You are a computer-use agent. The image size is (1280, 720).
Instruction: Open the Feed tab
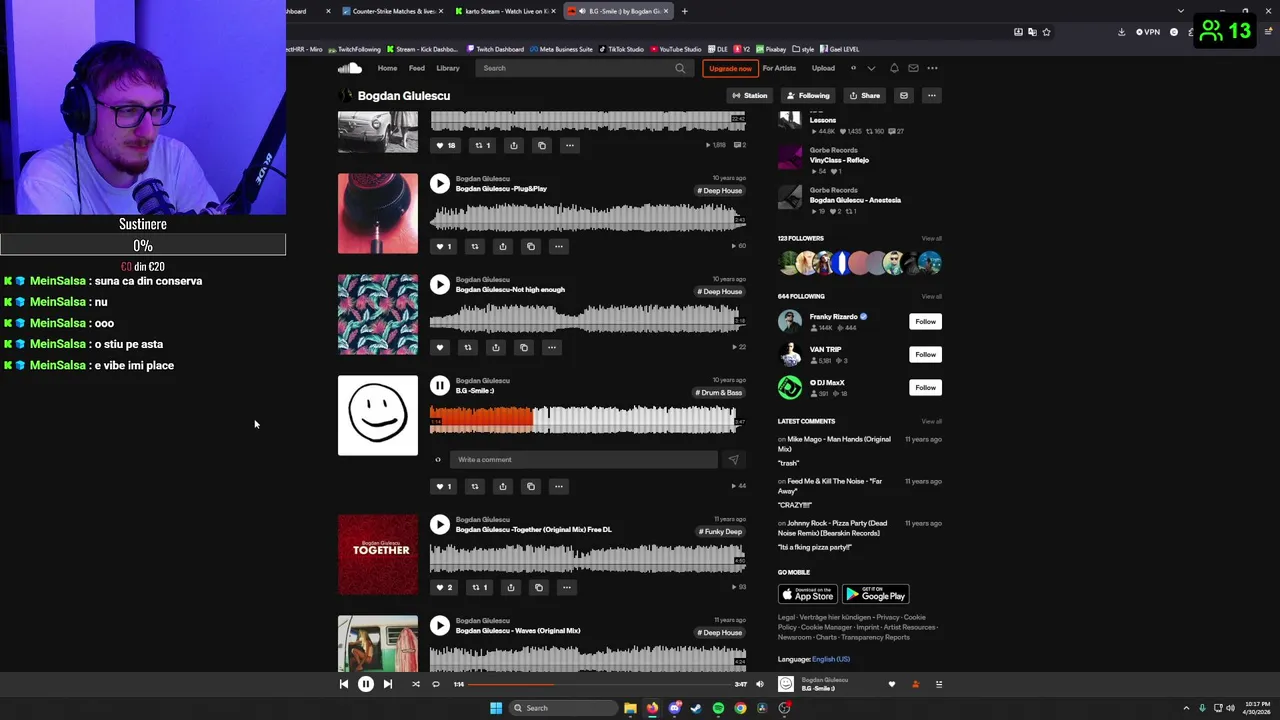pyautogui.click(x=417, y=68)
